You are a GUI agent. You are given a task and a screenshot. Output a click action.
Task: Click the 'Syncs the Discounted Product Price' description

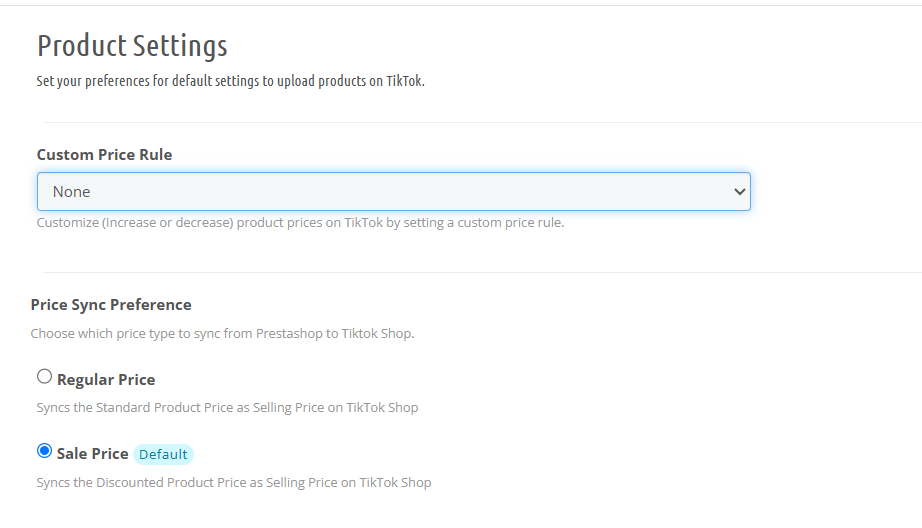(x=233, y=482)
